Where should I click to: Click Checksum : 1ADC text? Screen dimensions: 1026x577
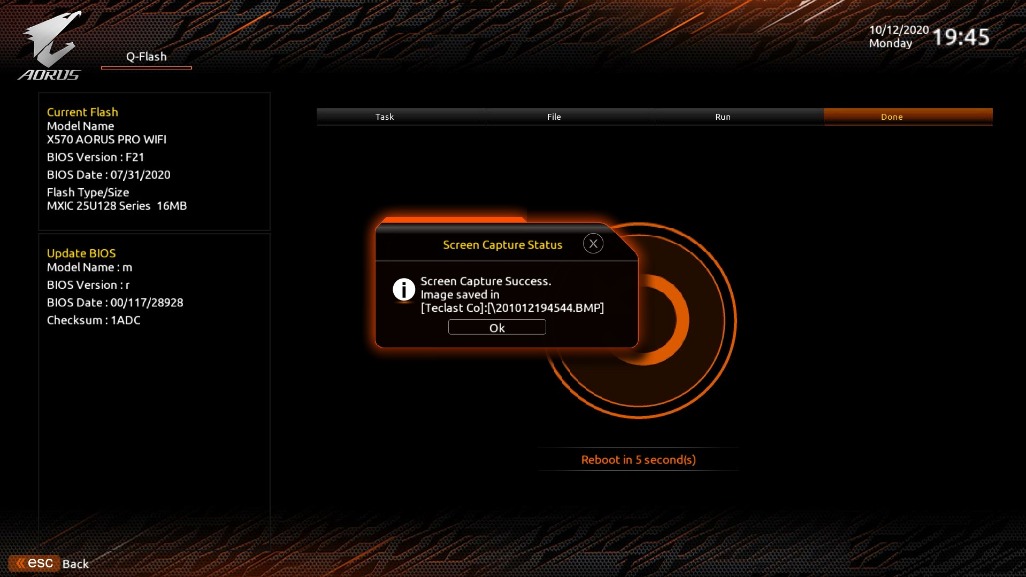point(94,320)
